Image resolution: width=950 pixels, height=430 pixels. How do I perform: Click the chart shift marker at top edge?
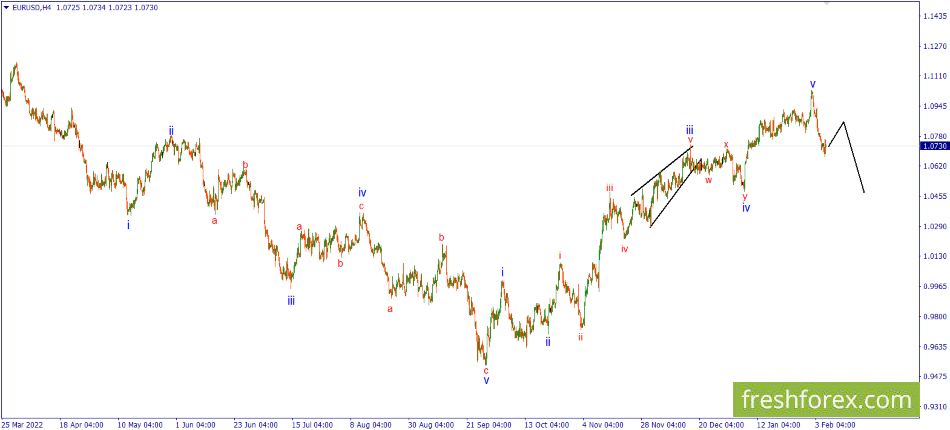tap(828, 3)
